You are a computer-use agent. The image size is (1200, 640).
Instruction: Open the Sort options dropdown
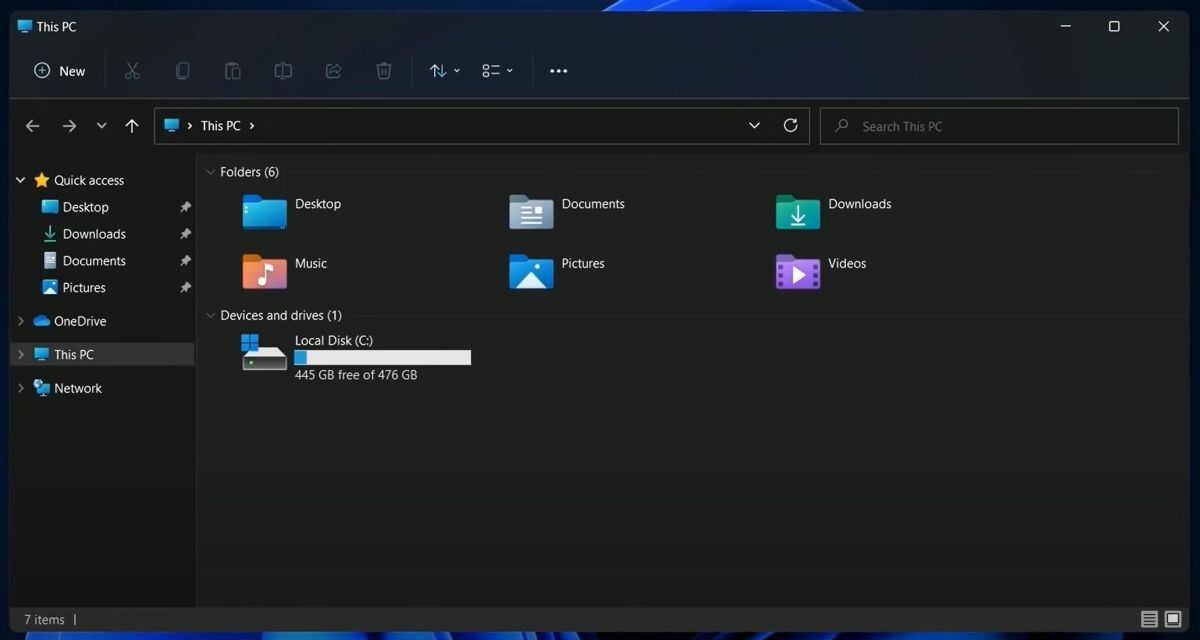click(444, 71)
